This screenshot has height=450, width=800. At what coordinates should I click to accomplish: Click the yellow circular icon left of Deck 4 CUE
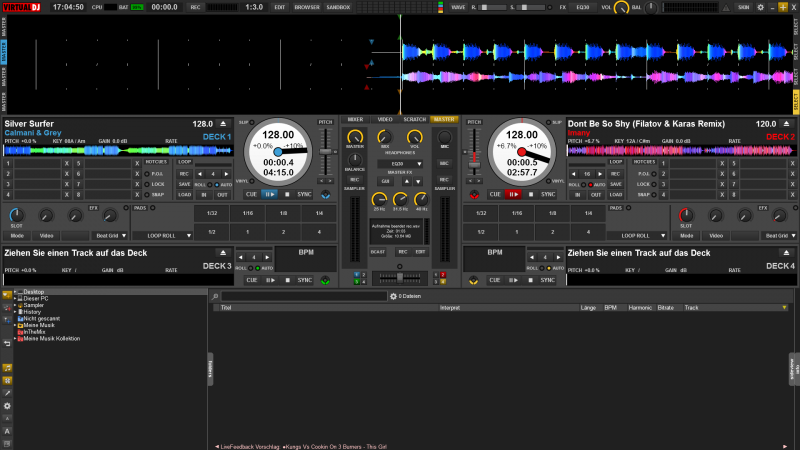(x=473, y=280)
